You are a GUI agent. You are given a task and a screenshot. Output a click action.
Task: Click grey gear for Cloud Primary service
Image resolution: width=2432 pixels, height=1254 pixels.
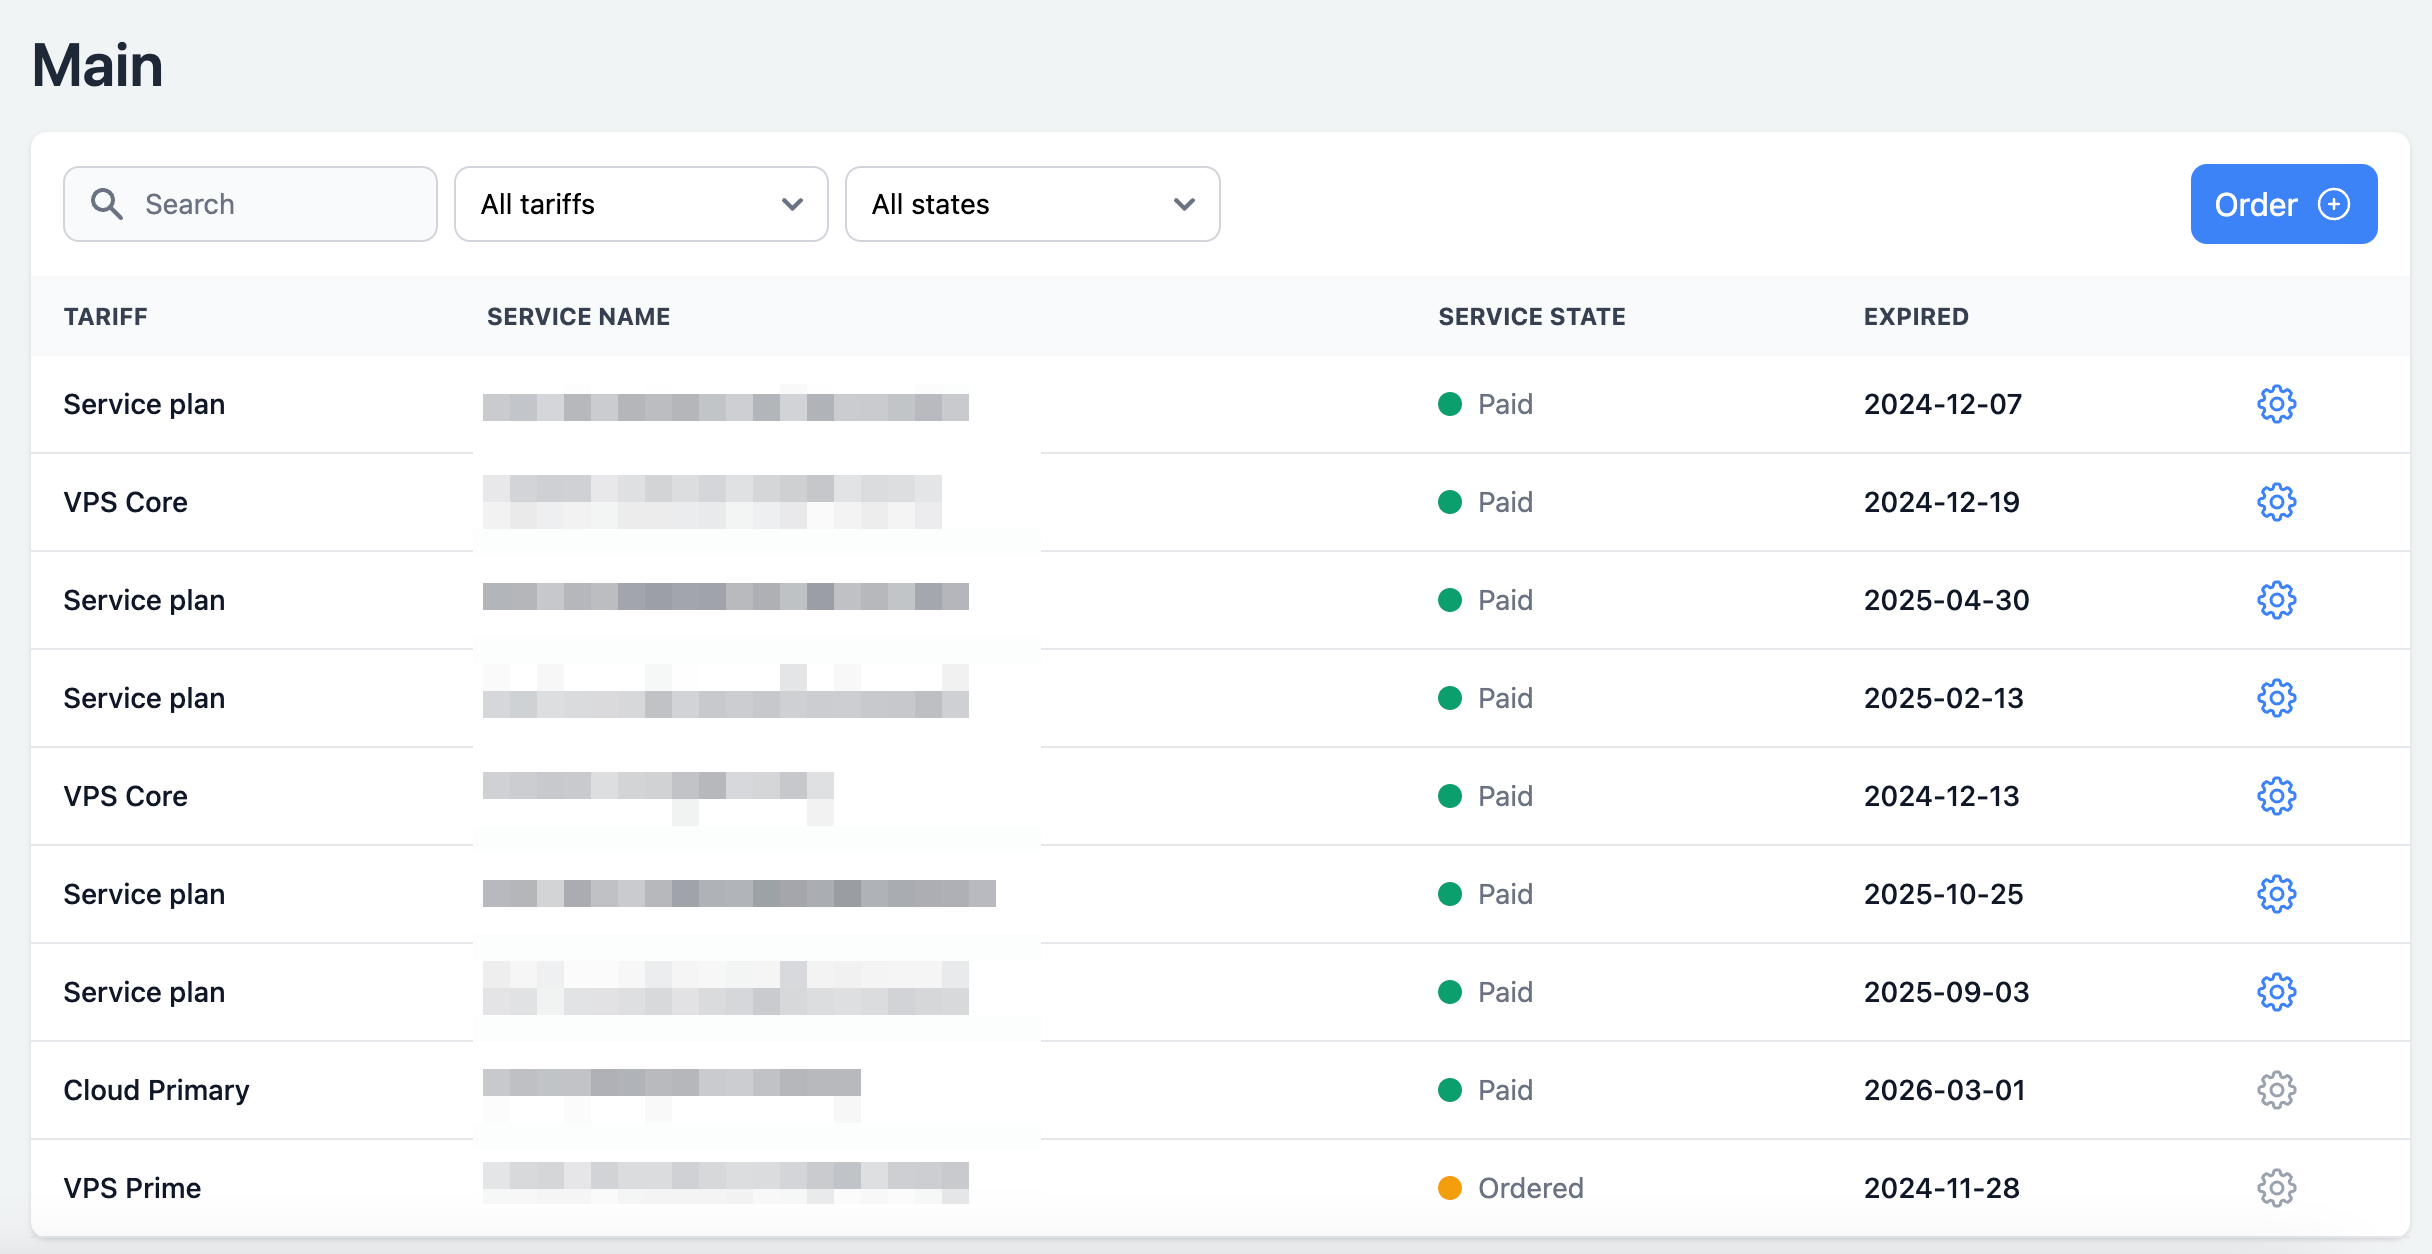click(2276, 1090)
